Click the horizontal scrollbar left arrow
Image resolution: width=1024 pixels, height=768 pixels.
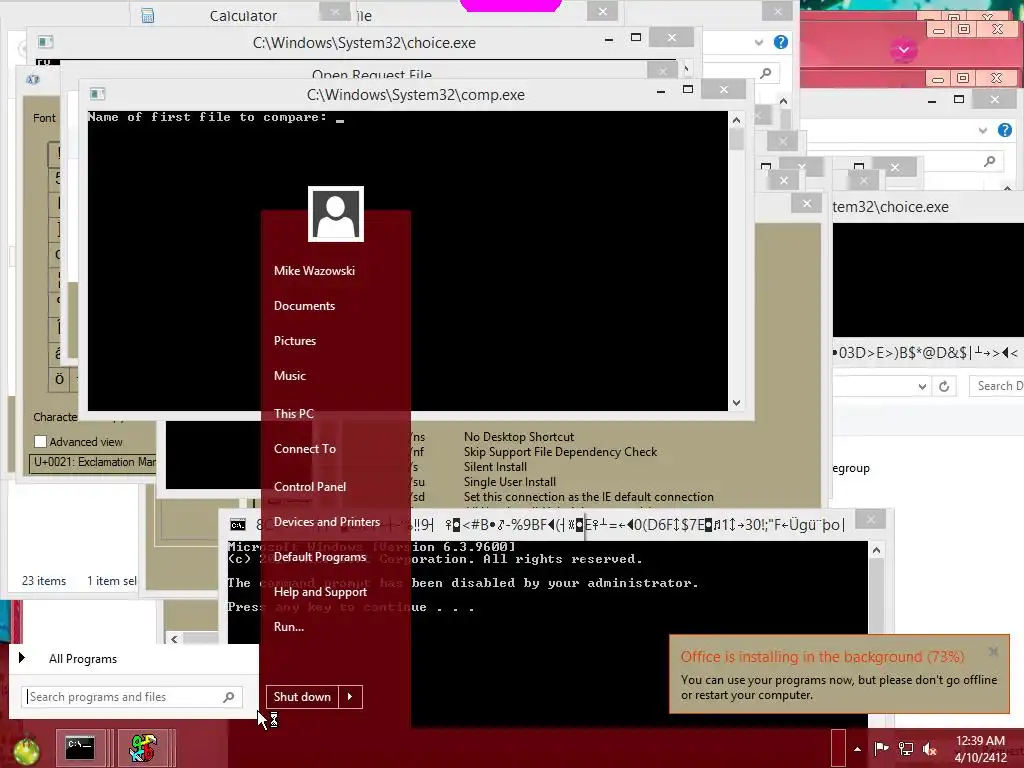pos(174,639)
